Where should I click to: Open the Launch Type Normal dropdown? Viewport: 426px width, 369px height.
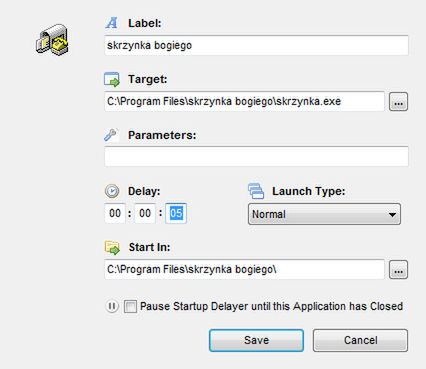[324, 214]
